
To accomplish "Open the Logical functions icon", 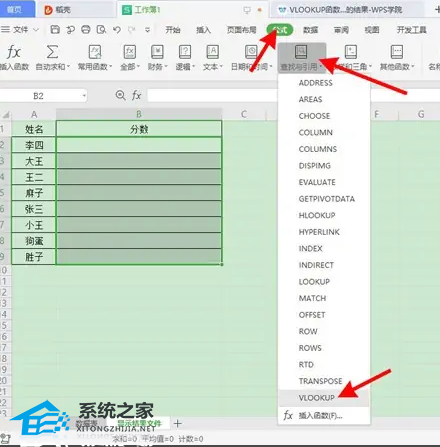I will point(185,52).
